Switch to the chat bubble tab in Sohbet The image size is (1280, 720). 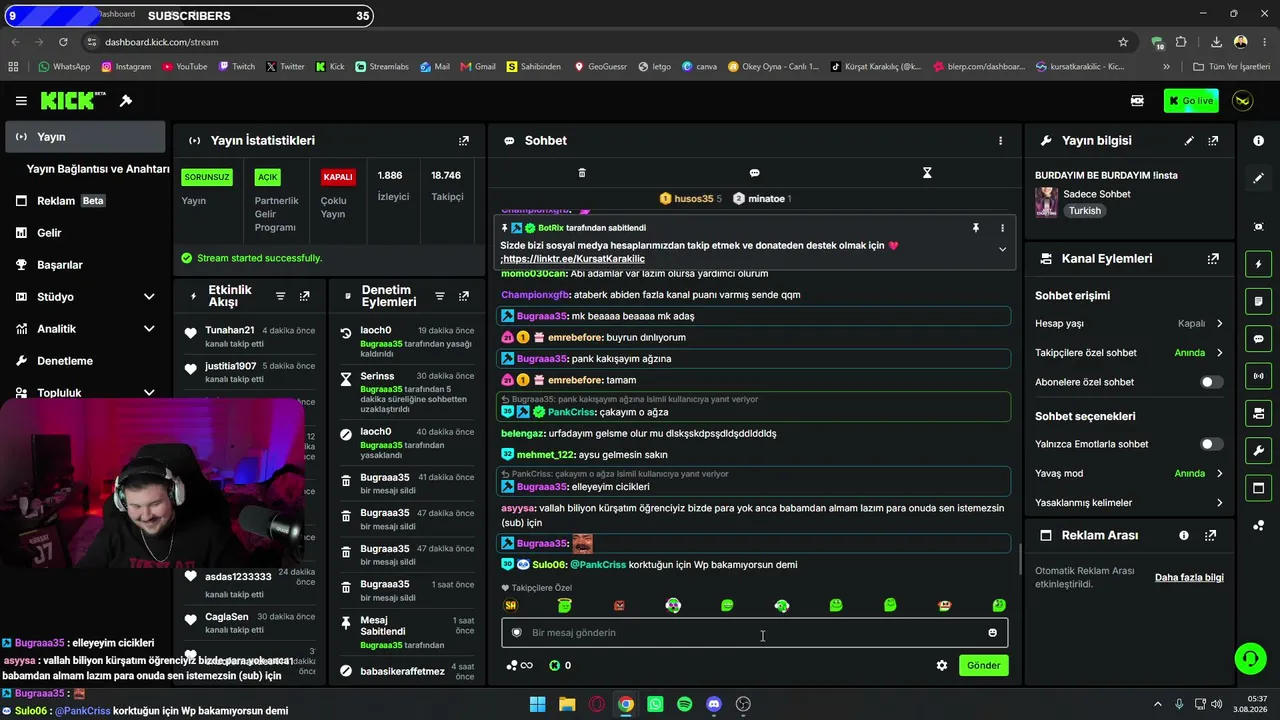click(754, 173)
